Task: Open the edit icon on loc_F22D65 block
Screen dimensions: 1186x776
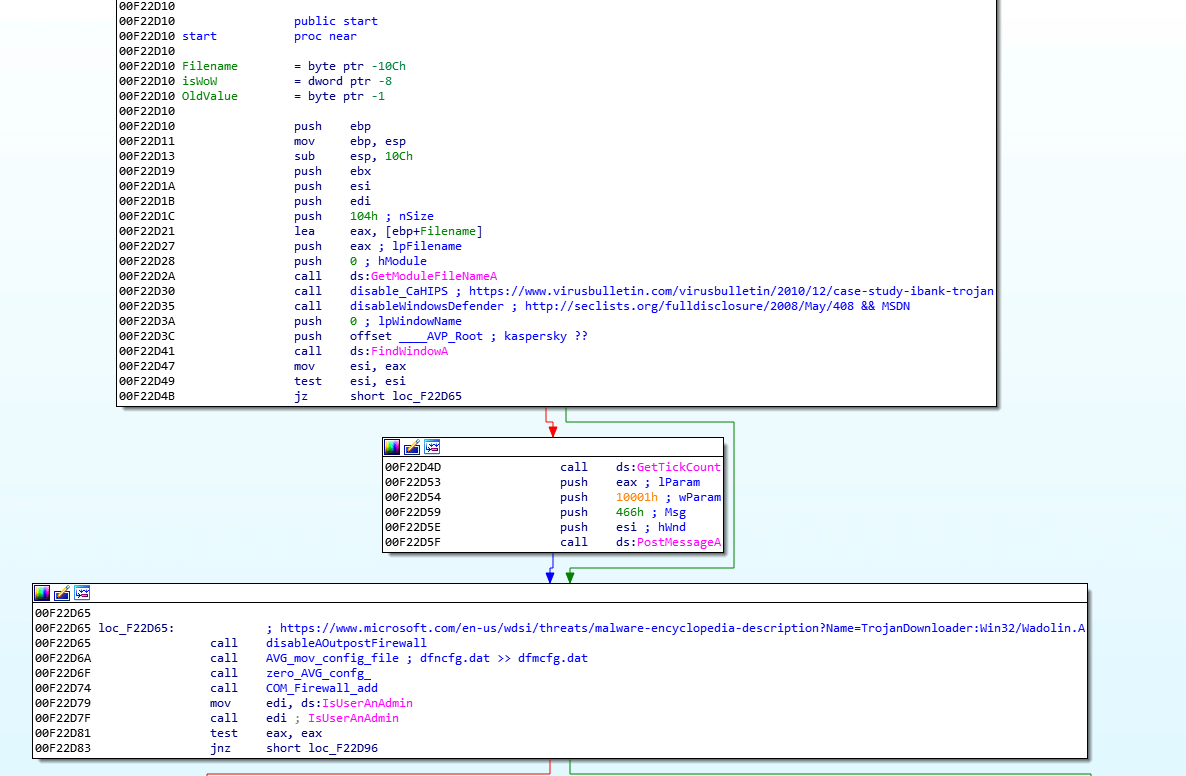Action: 62,593
